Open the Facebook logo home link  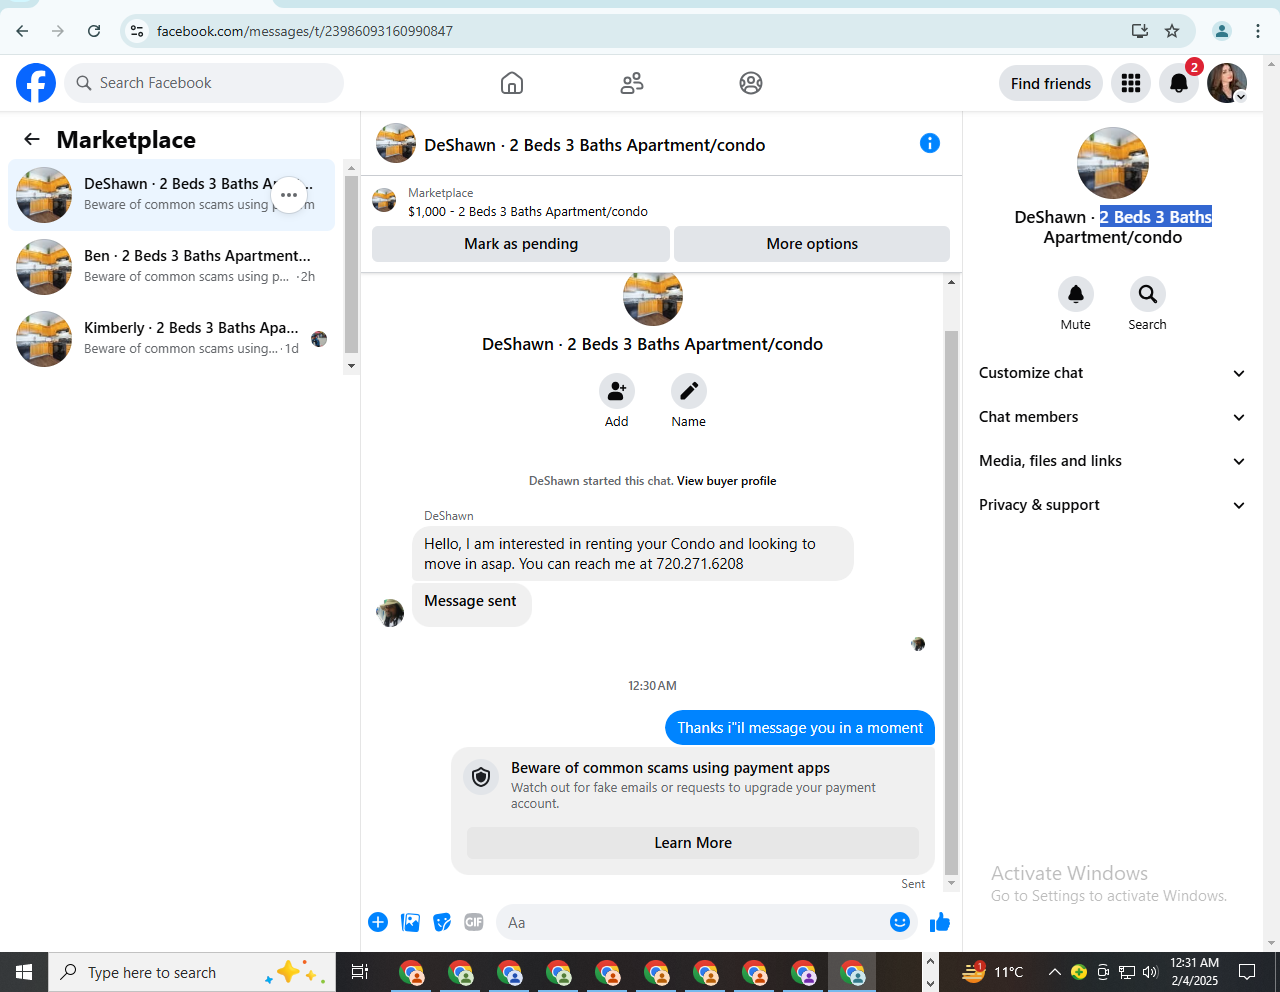[x=36, y=83]
